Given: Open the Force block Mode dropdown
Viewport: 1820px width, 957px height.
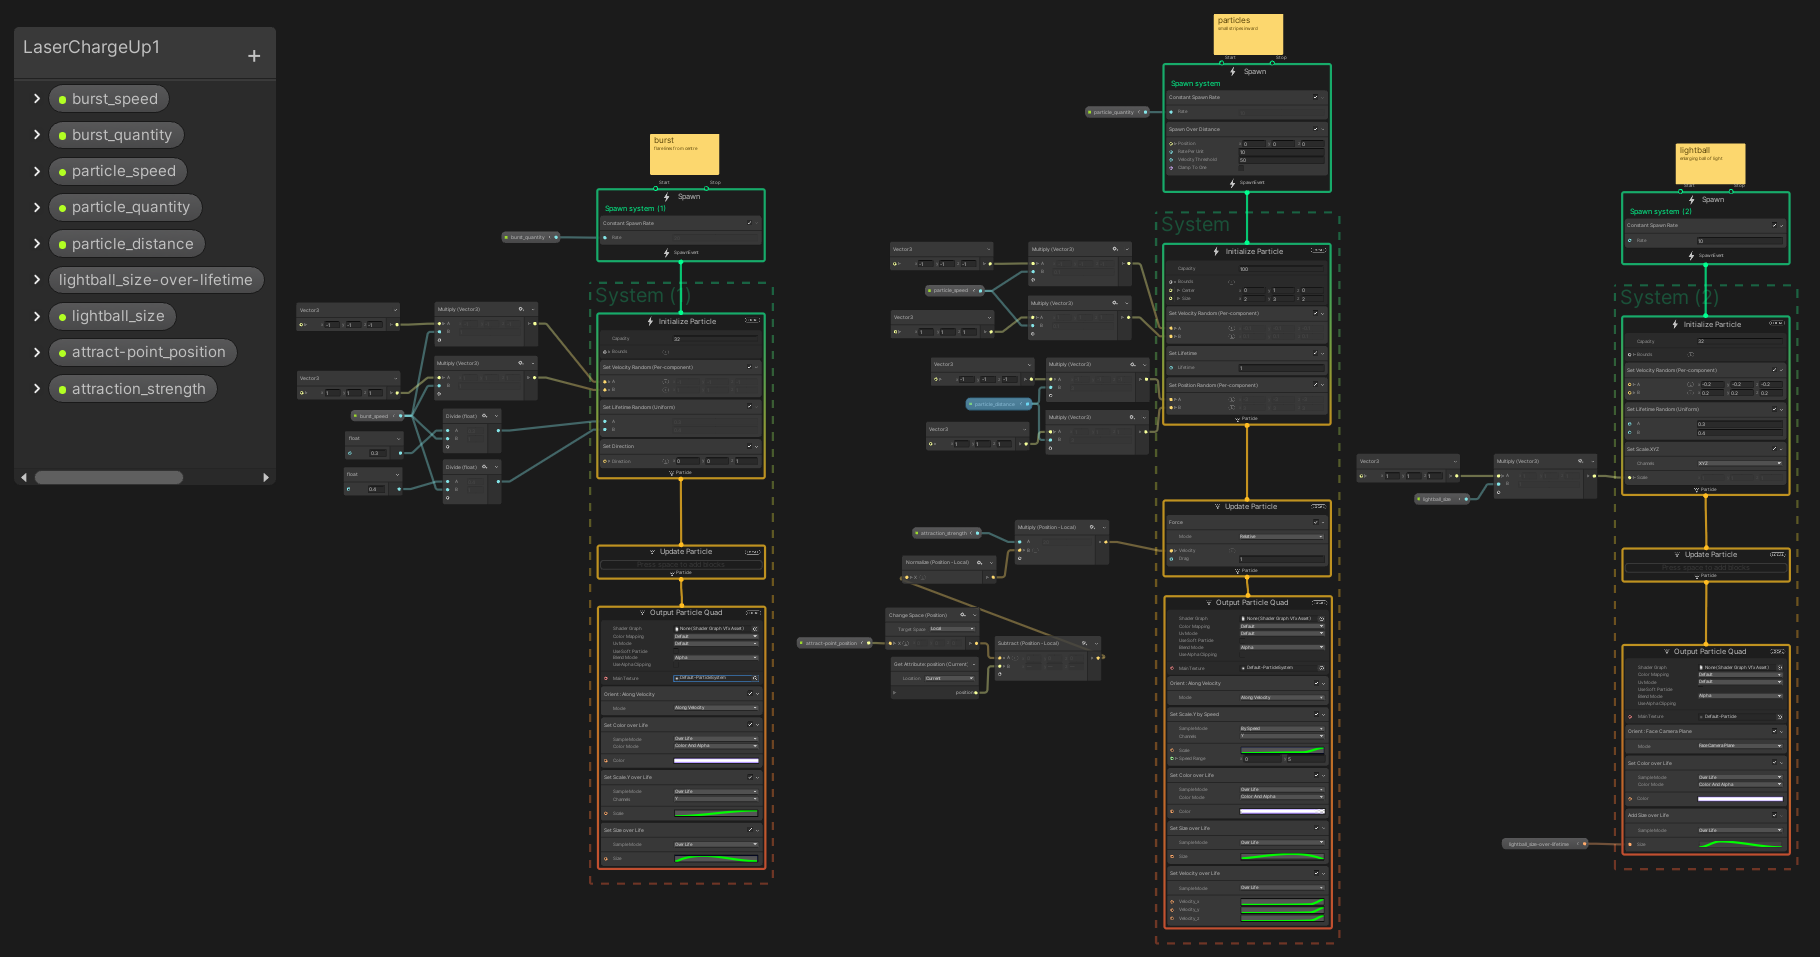Looking at the screenshot, I should (1281, 536).
